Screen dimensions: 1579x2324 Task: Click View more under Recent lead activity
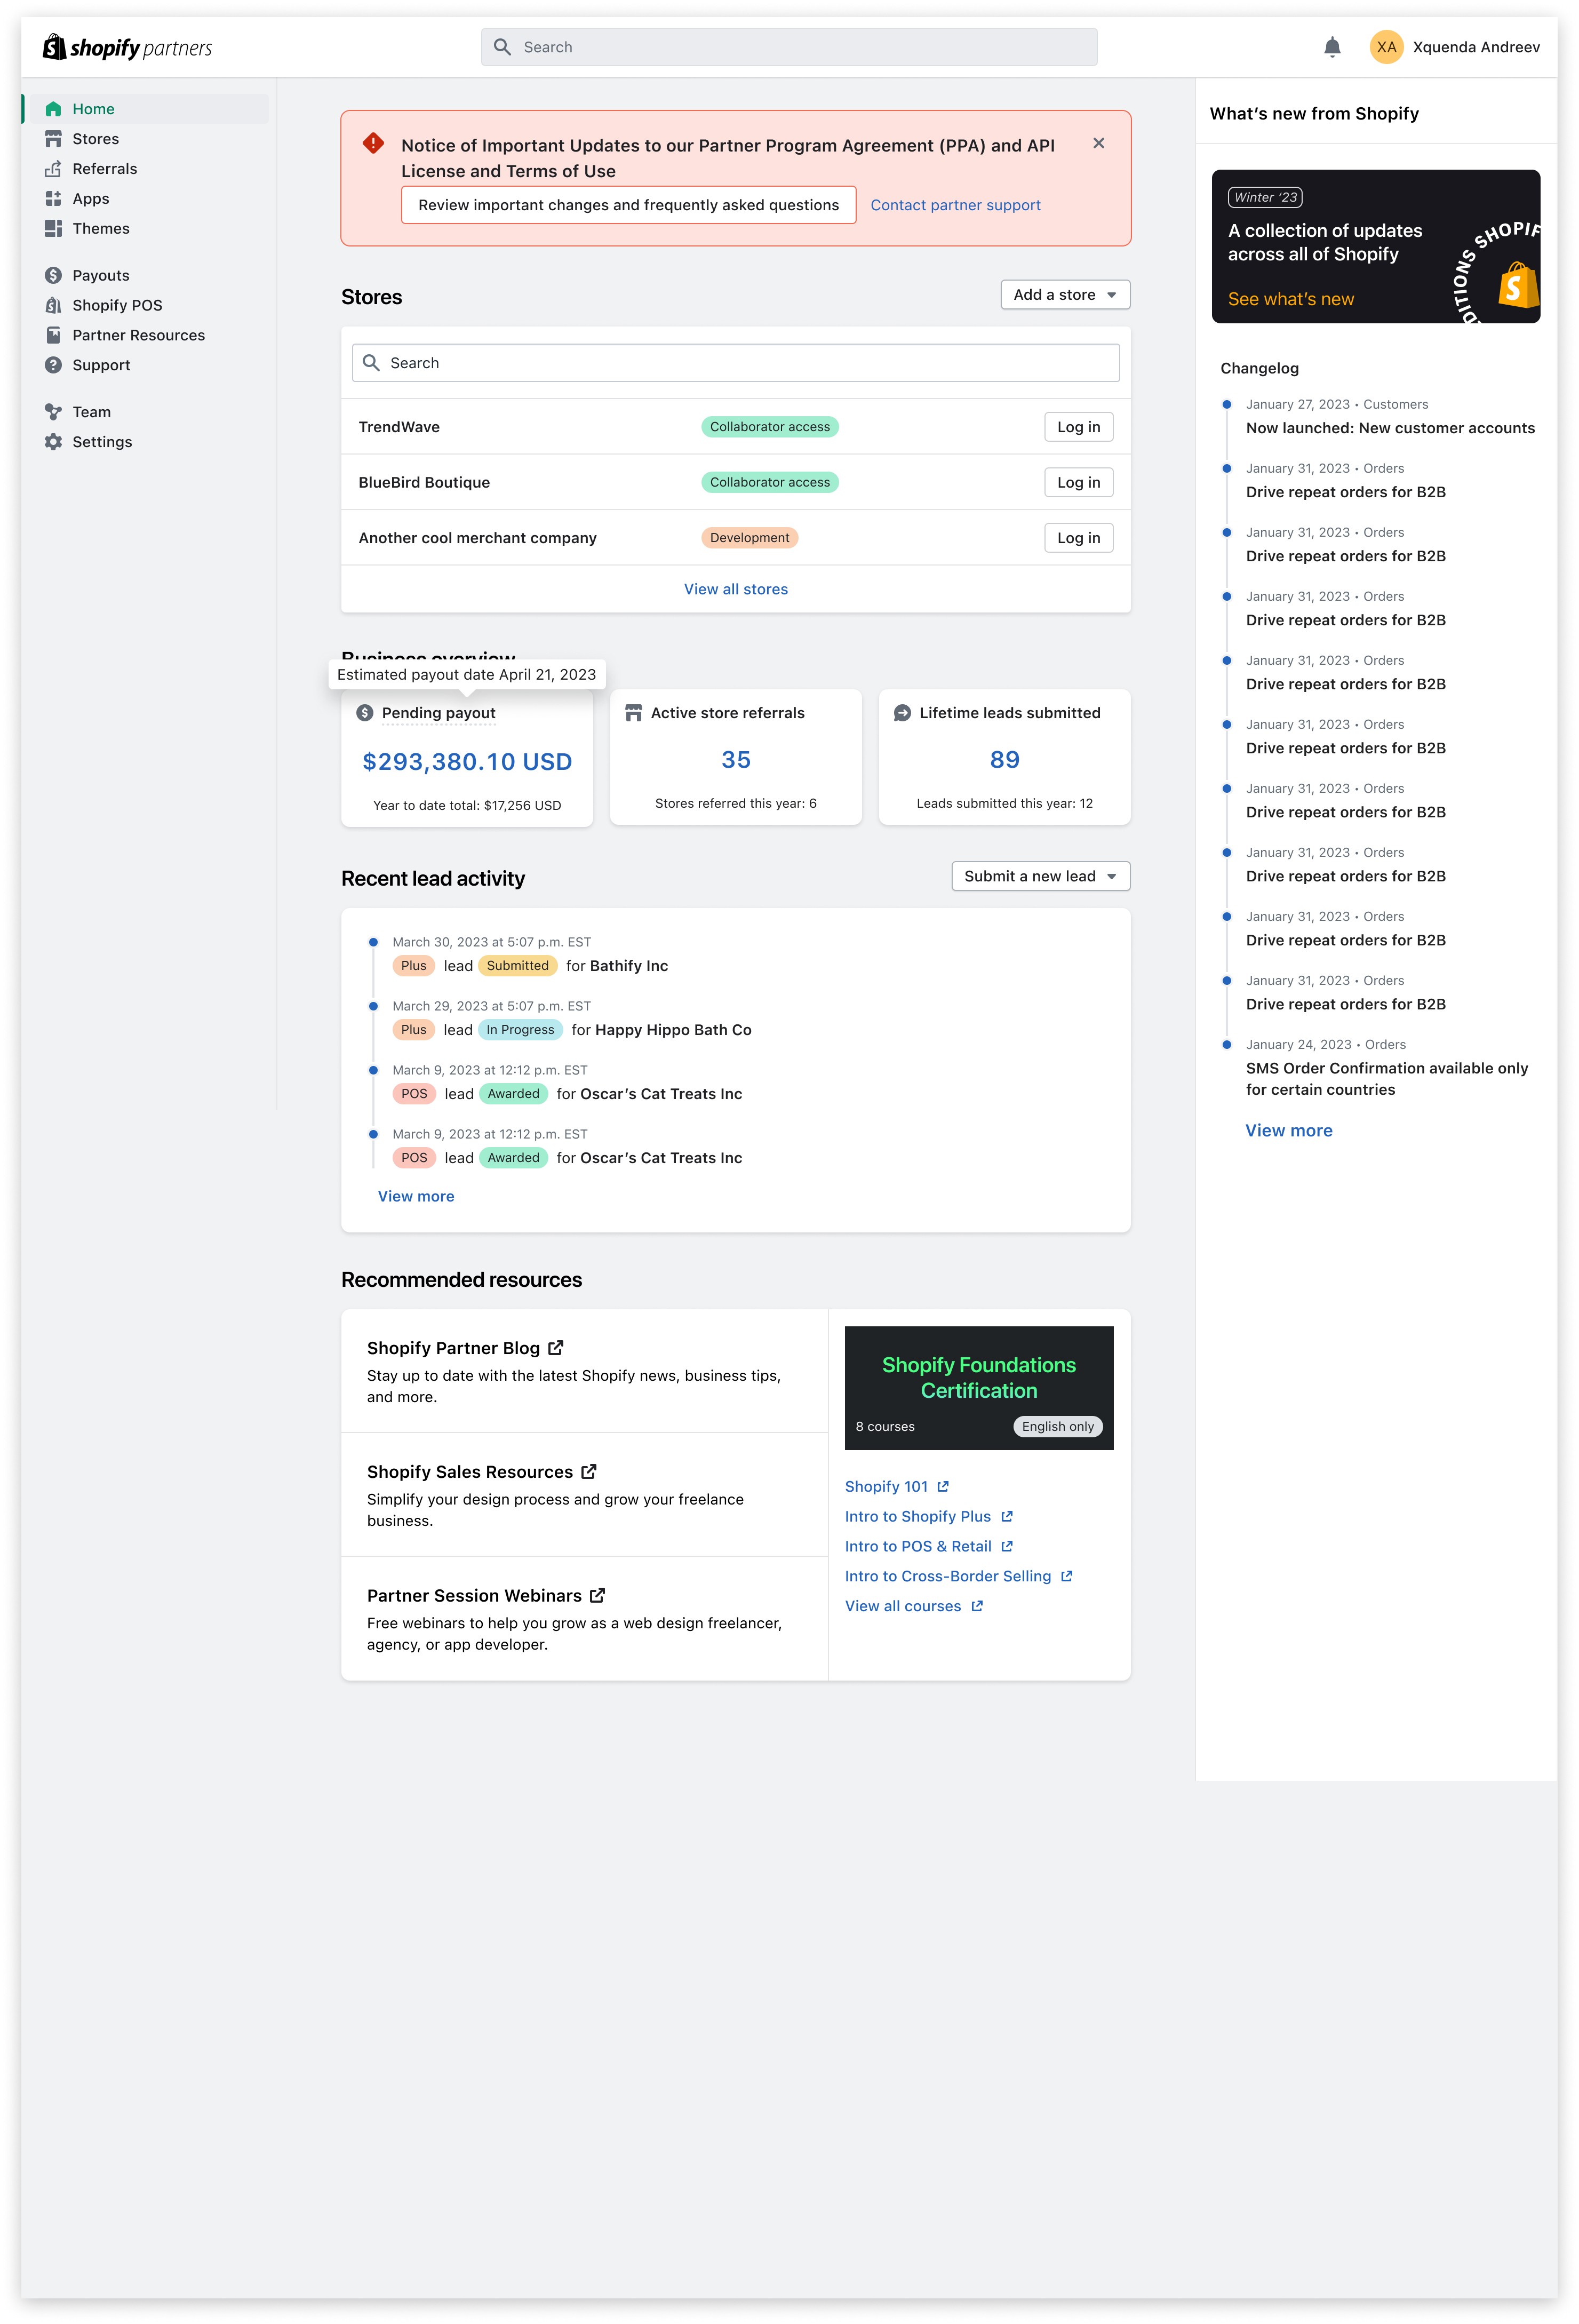tap(416, 1196)
